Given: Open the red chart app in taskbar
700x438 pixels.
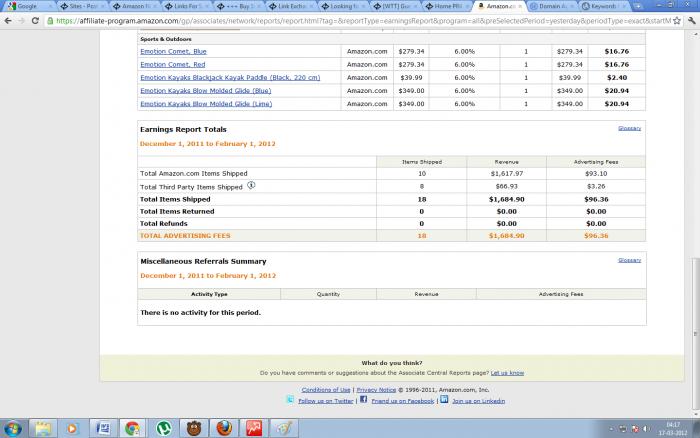Looking at the screenshot, I should (254, 429).
